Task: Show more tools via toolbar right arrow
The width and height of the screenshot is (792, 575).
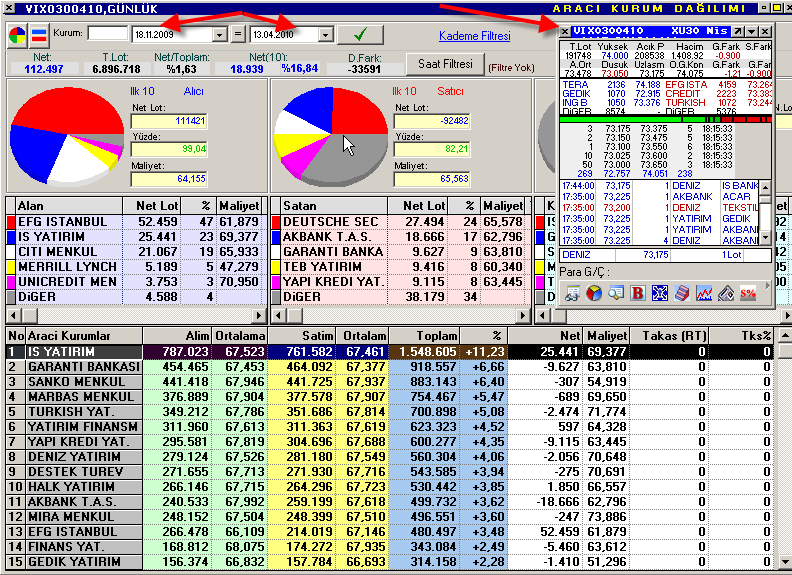Action: [768, 286]
